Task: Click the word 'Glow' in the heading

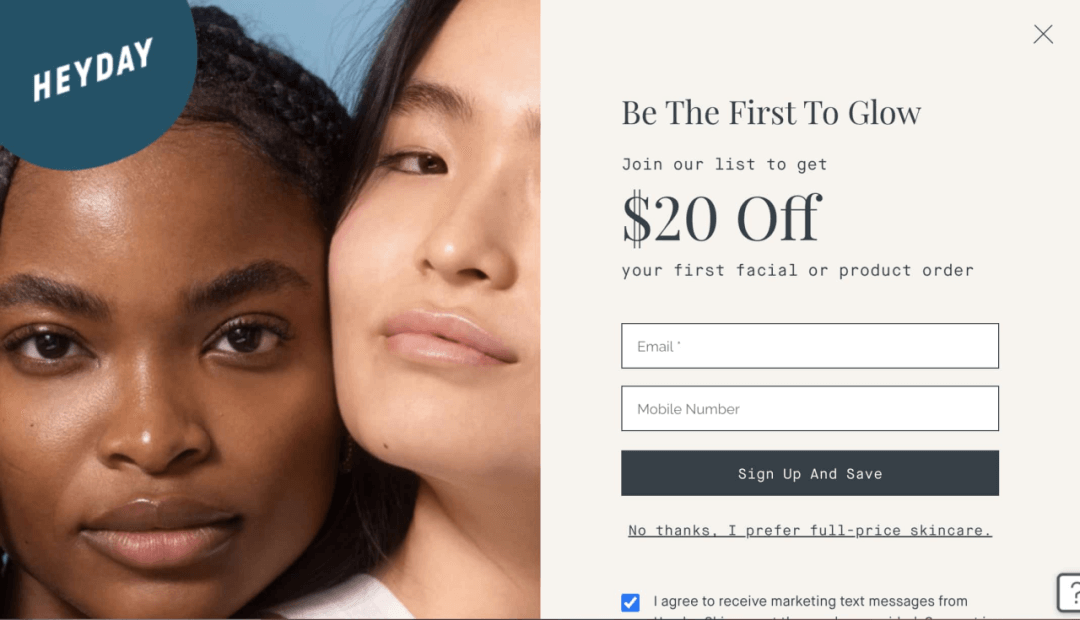Action: [884, 113]
